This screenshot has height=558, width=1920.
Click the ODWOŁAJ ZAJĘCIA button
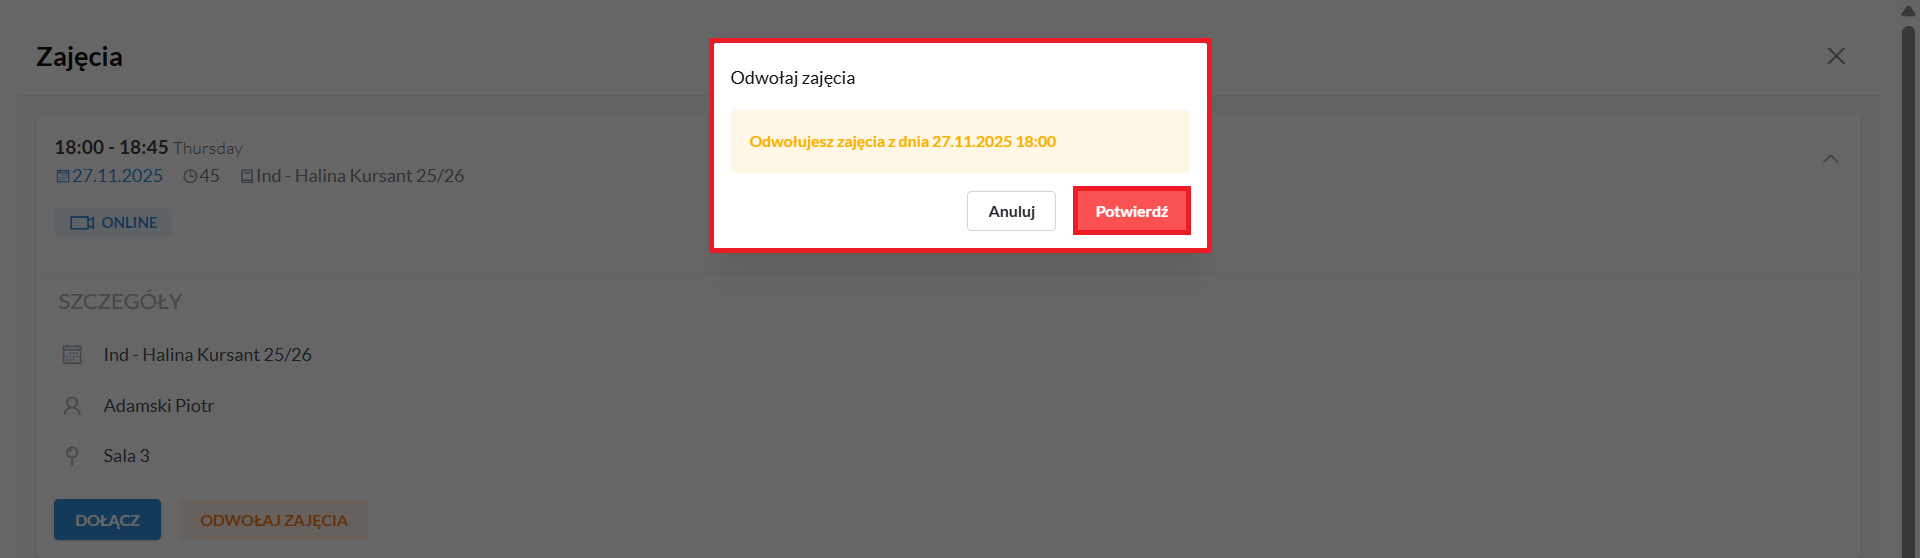click(x=274, y=520)
